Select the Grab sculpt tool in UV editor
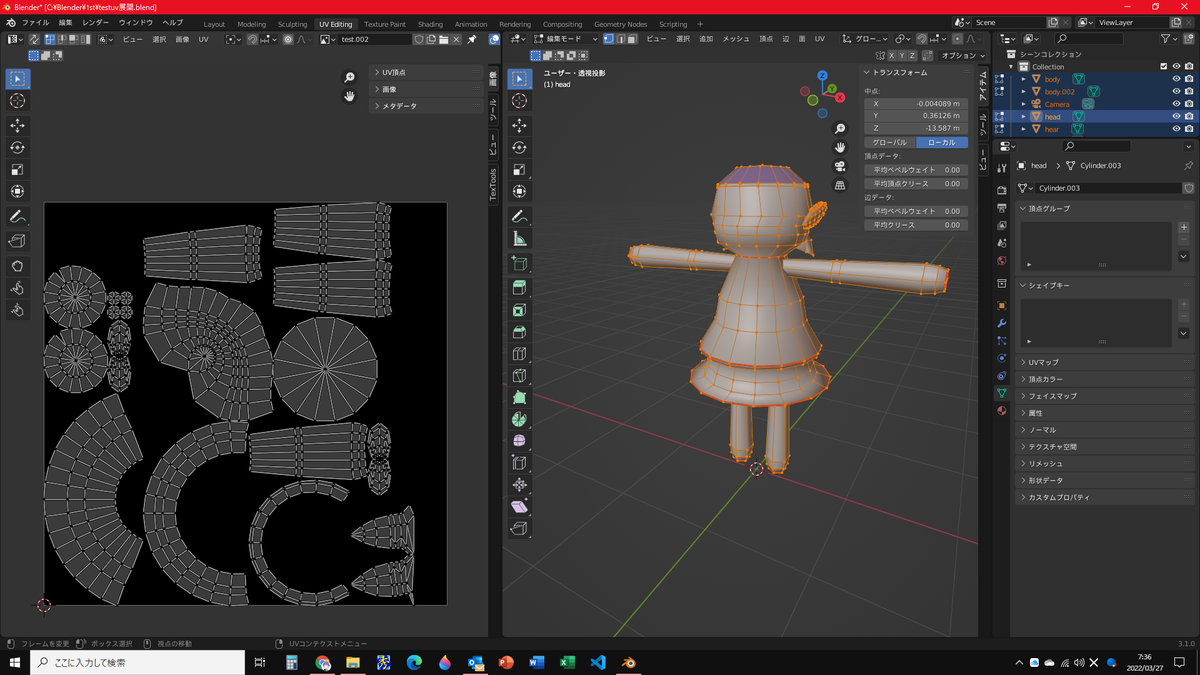This screenshot has height=675, width=1200. click(17, 266)
